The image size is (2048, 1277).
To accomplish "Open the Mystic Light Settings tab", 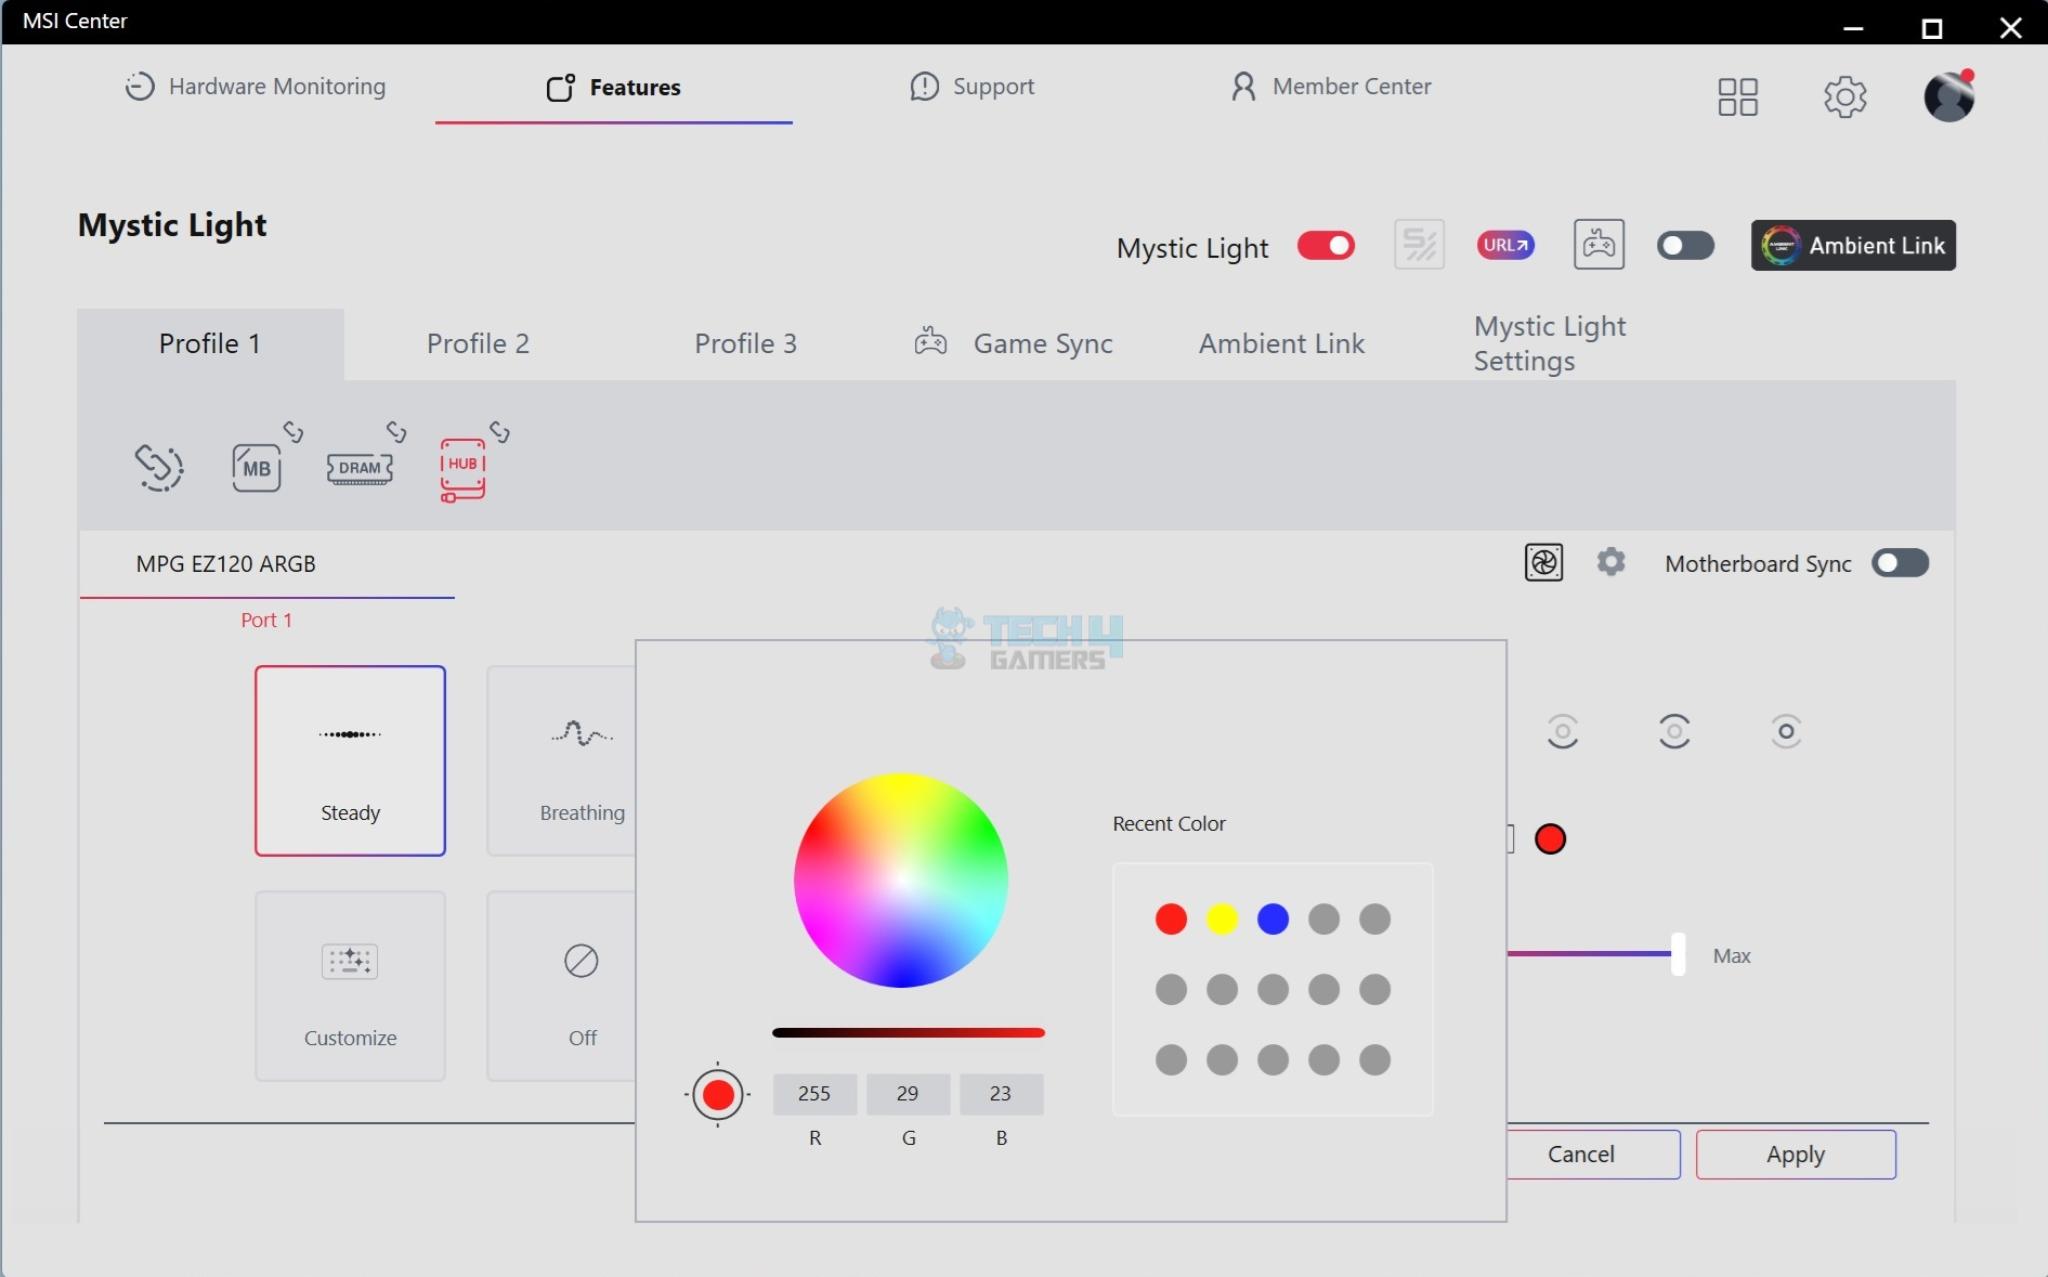I will tap(1549, 343).
